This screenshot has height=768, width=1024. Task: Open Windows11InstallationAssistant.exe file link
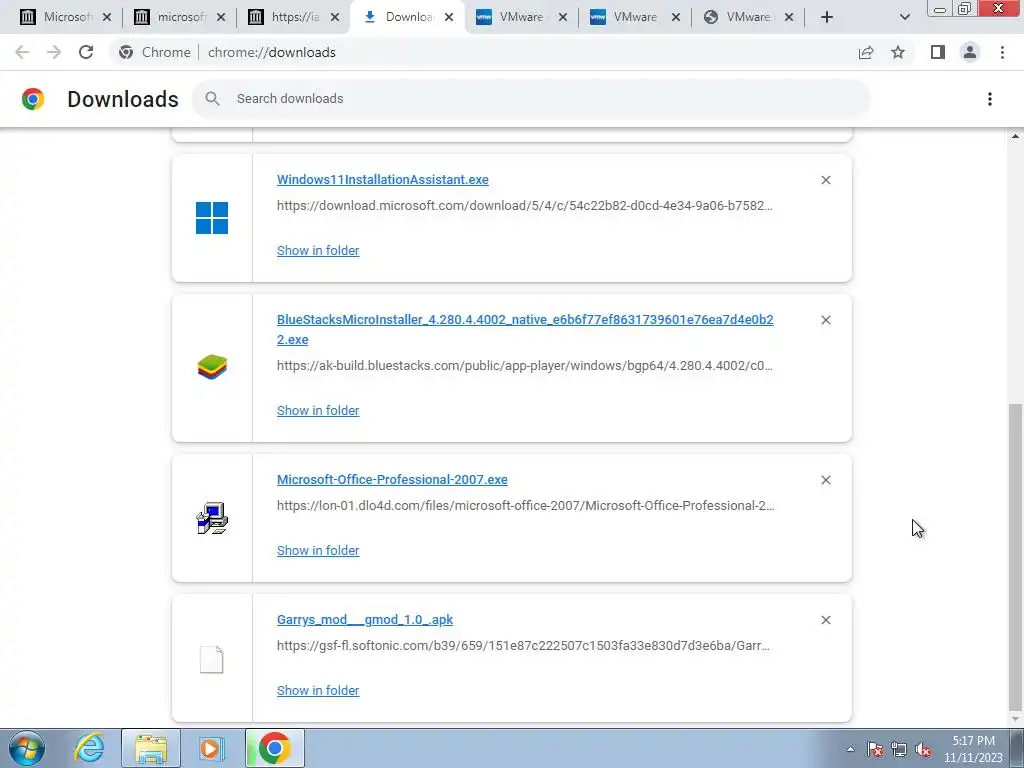(383, 180)
